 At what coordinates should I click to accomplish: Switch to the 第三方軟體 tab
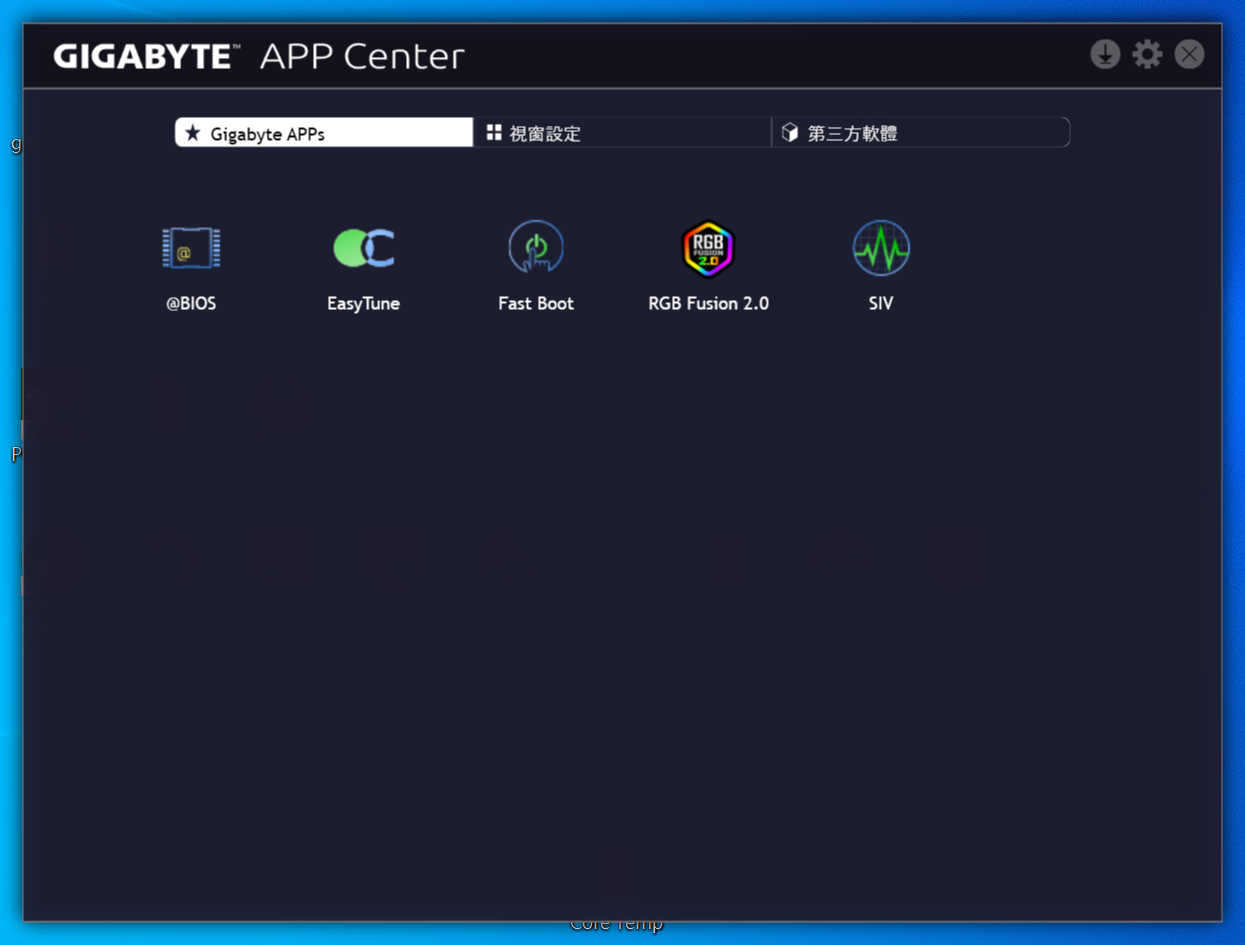[x=921, y=133]
